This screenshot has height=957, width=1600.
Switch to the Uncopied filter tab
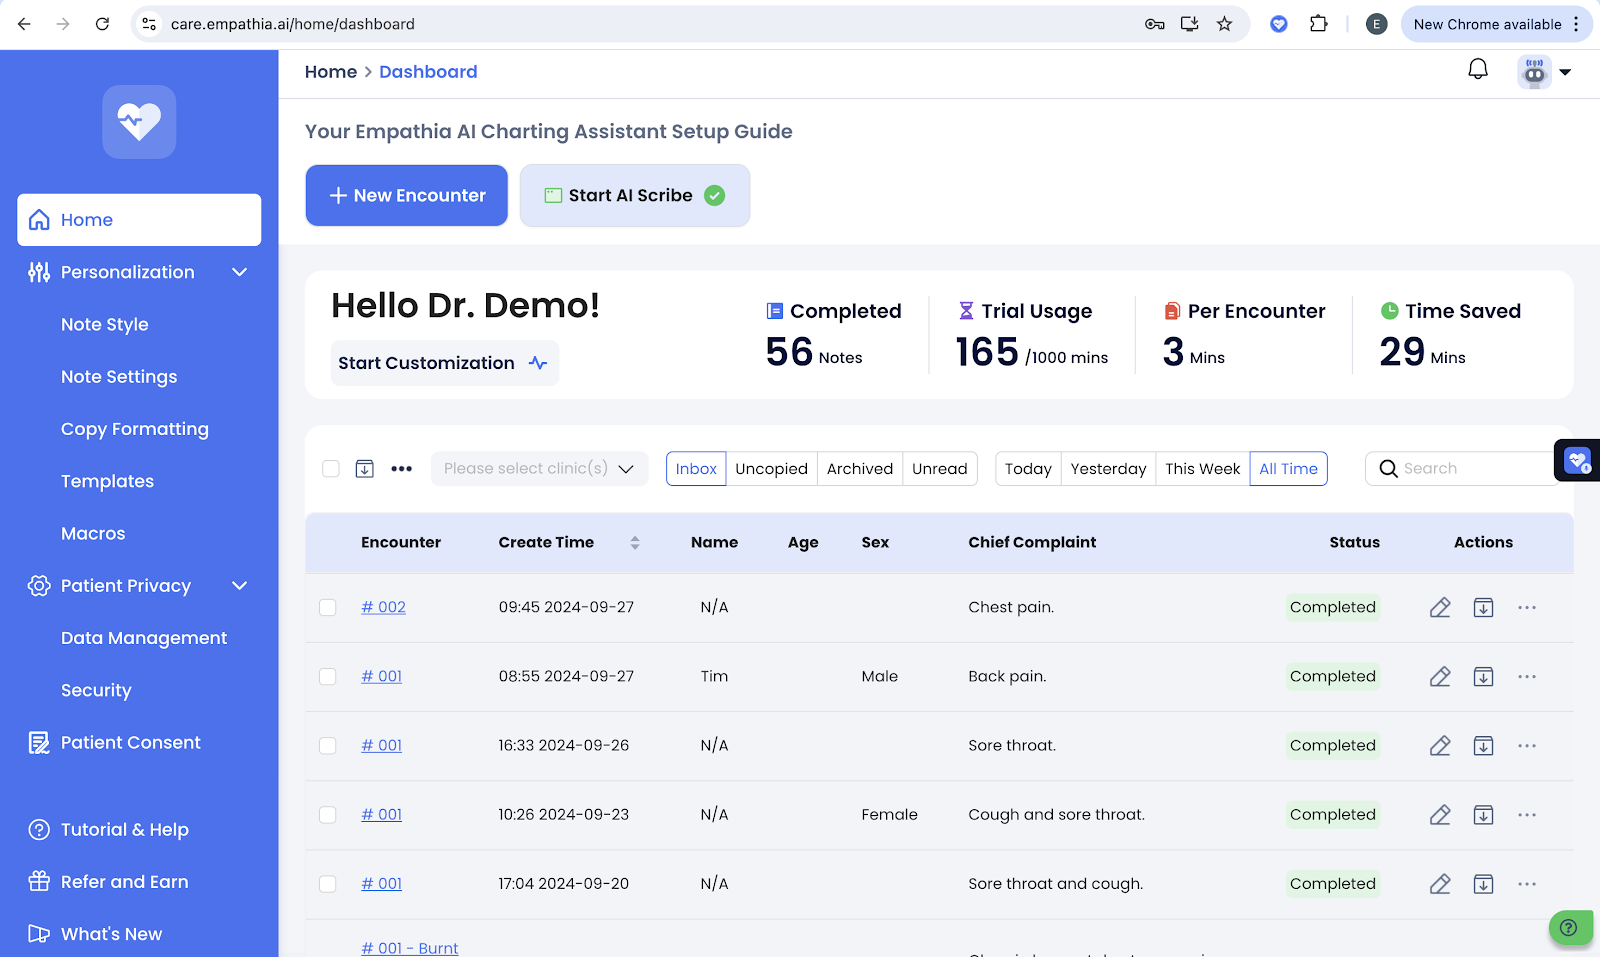pos(771,468)
